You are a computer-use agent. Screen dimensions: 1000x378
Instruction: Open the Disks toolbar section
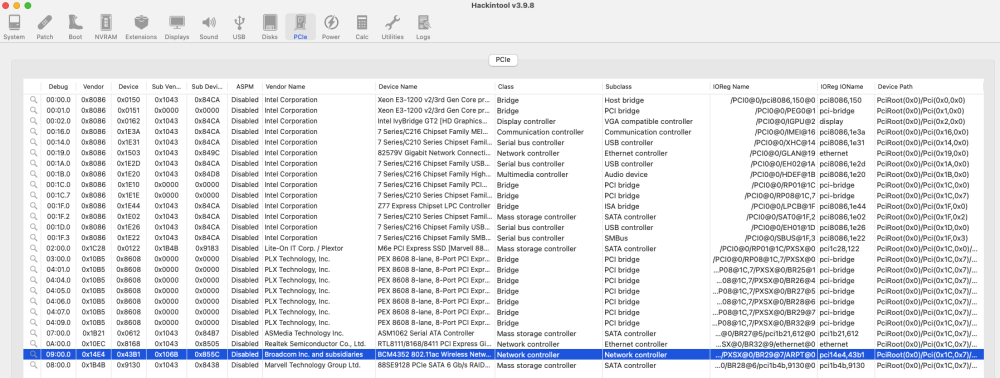pos(270,27)
